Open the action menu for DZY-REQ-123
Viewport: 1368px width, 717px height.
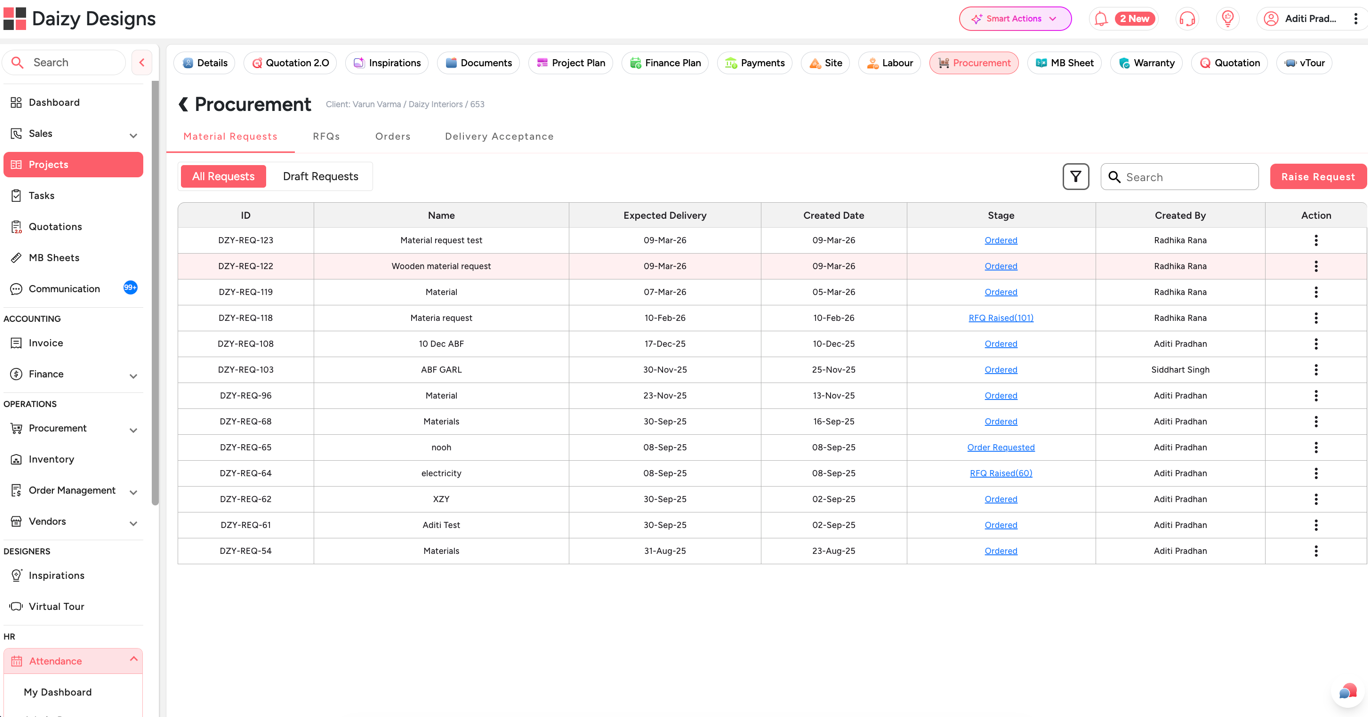point(1316,240)
